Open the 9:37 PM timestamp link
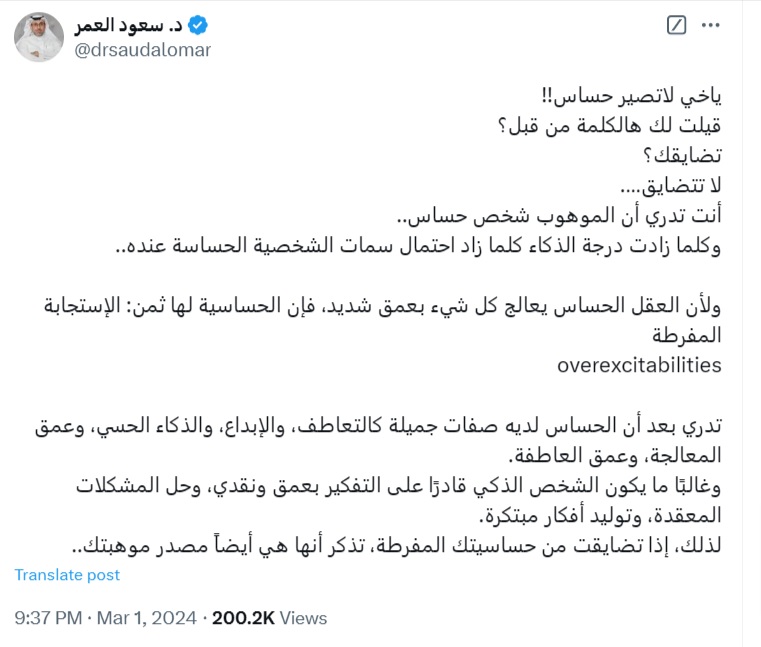Viewport: 761px width, 647px height. pyautogui.click(x=48, y=618)
